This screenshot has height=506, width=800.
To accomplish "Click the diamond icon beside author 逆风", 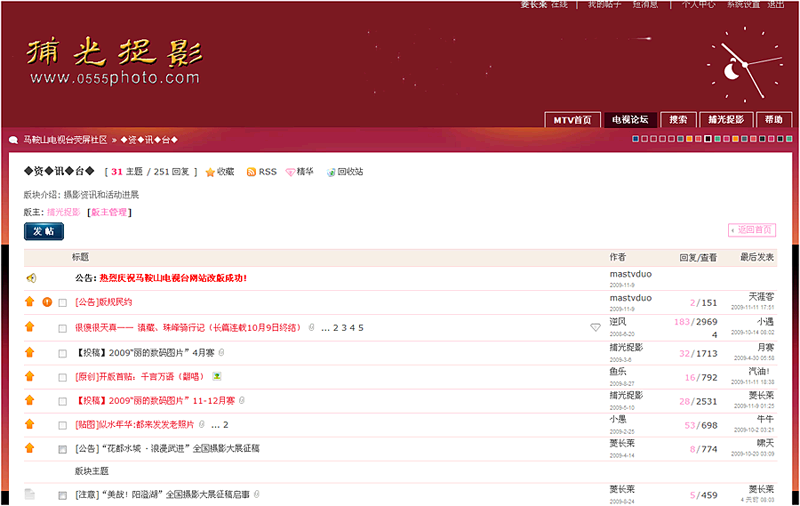I will (x=595, y=327).
